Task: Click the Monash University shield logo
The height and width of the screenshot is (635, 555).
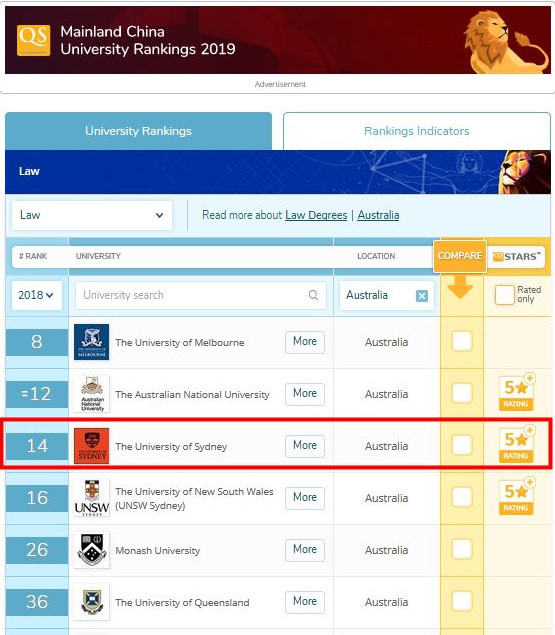Action: (x=92, y=550)
